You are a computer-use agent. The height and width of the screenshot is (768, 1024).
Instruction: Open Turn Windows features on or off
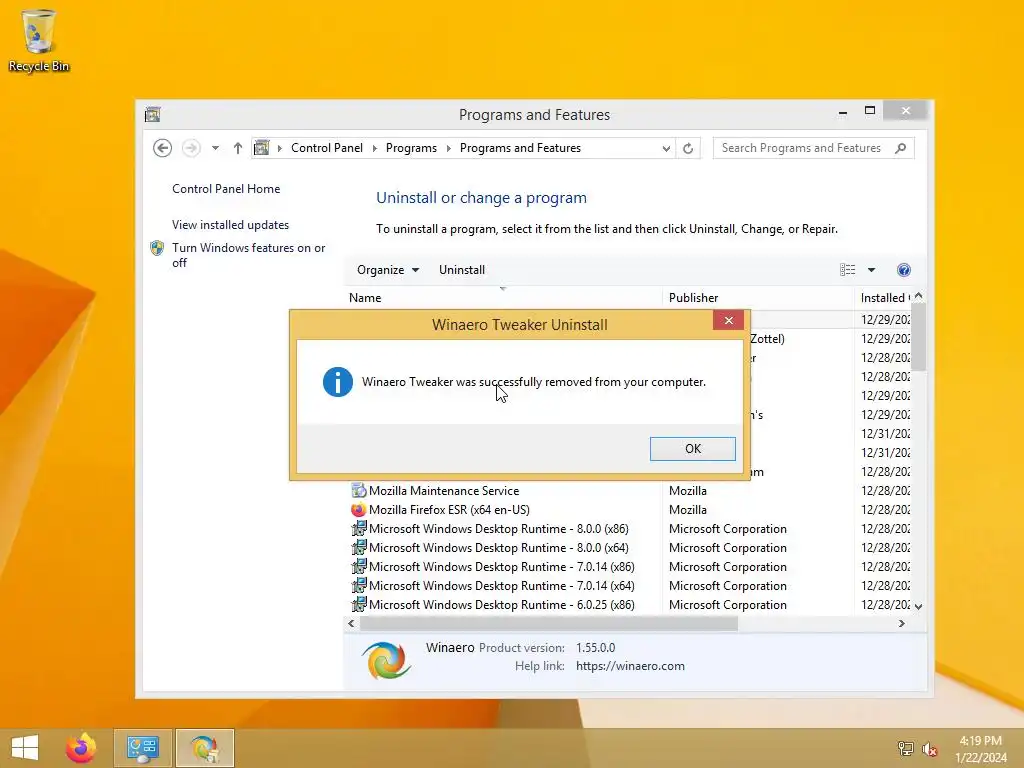click(x=248, y=255)
